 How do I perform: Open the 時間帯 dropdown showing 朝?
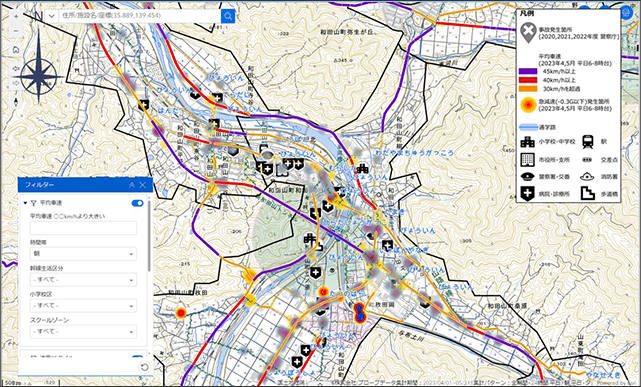(83, 254)
